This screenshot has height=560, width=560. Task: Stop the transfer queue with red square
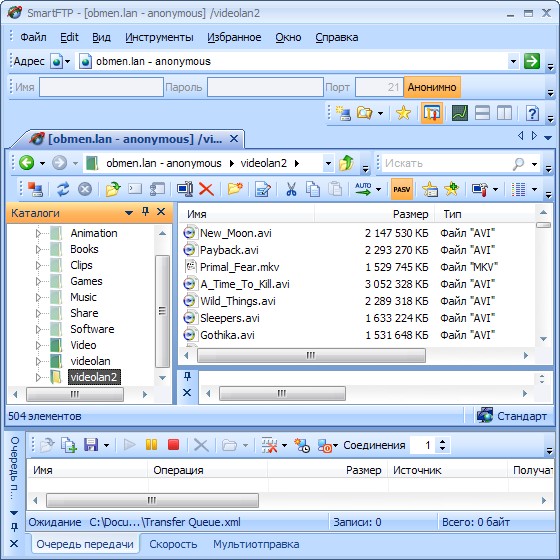click(174, 445)
